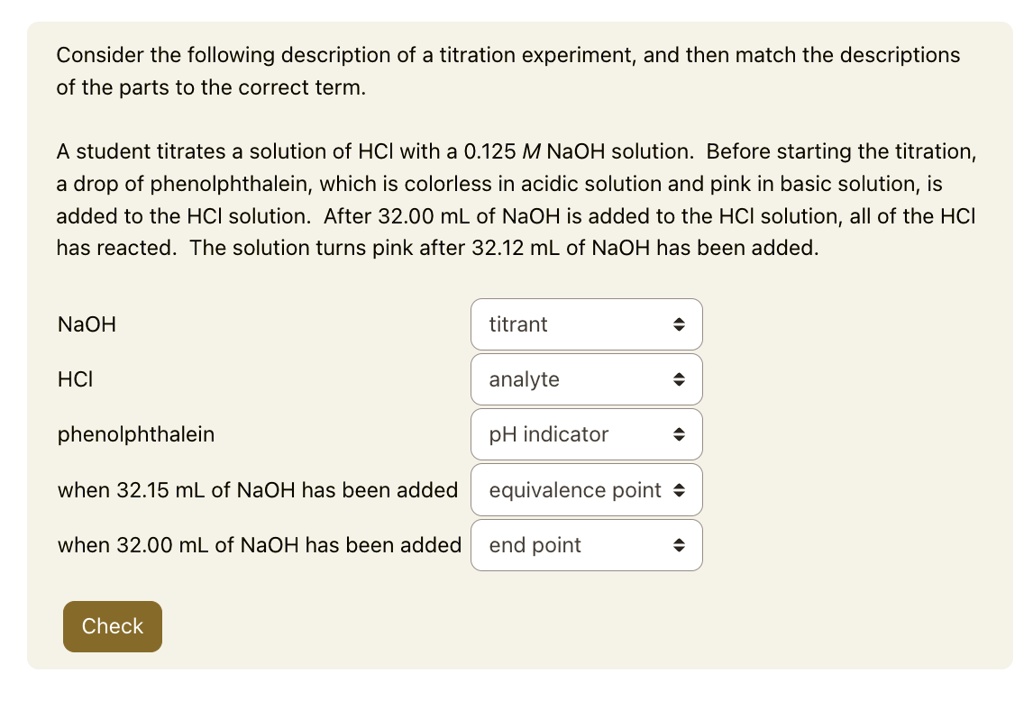
Task: Select the HCl row label
Action: 76,379
